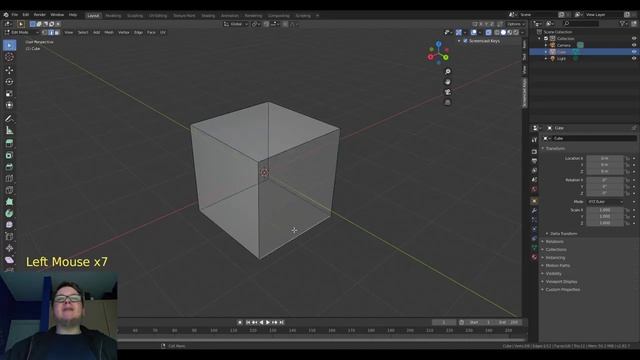Click the Scale X value field
640x360 pixels.
click(605, 210)
